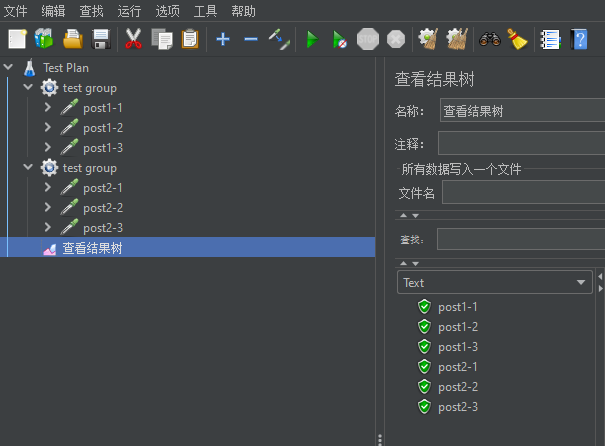The image size is (605, 446).
Task: Open the 选项 menu
Action: click(167, 11)
